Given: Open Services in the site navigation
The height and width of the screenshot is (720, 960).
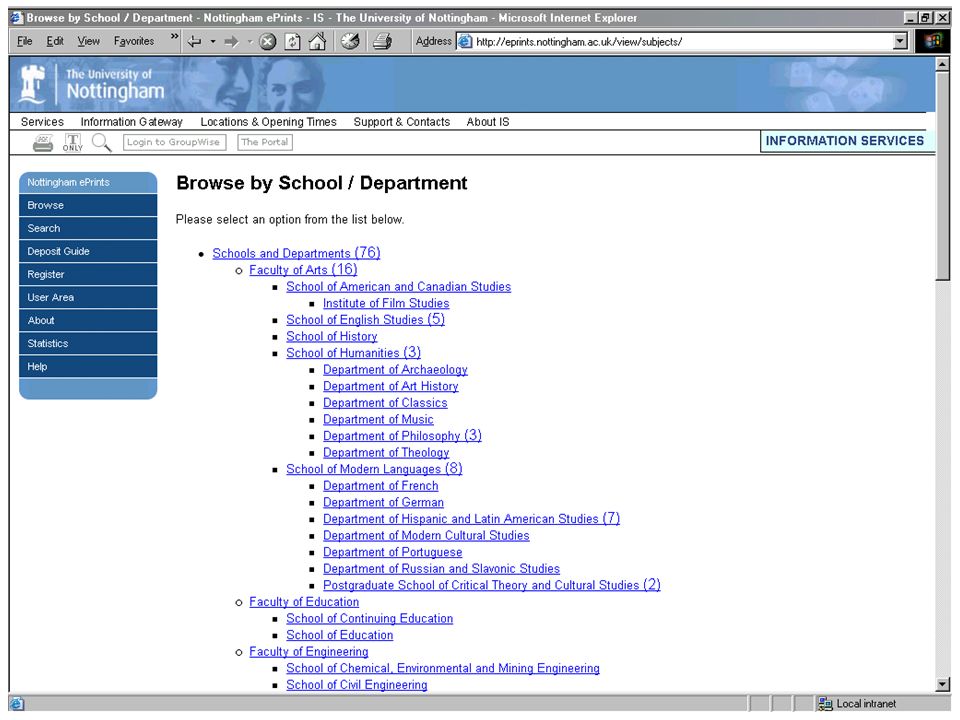Looking at the screenshot, I should click(x=42, y=122).
